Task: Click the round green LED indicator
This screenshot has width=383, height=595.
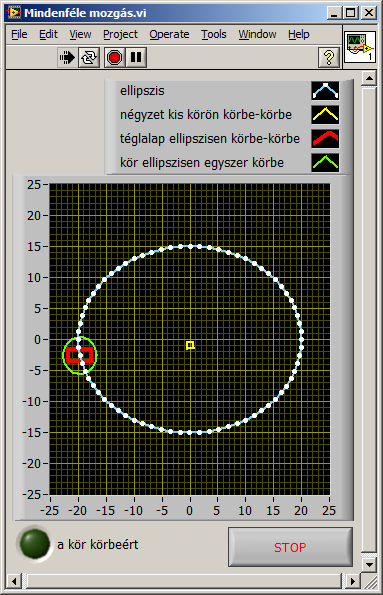Action: tap(35, 544)
